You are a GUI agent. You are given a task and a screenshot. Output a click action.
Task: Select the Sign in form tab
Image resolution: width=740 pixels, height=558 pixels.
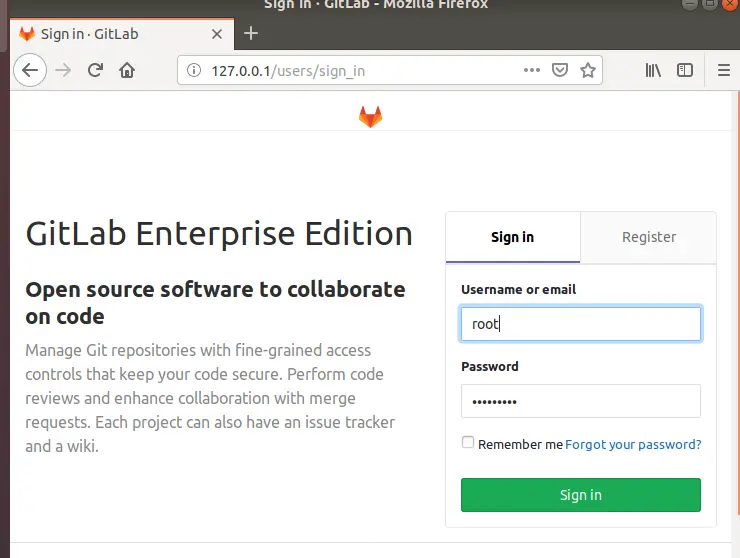point(513,237)
